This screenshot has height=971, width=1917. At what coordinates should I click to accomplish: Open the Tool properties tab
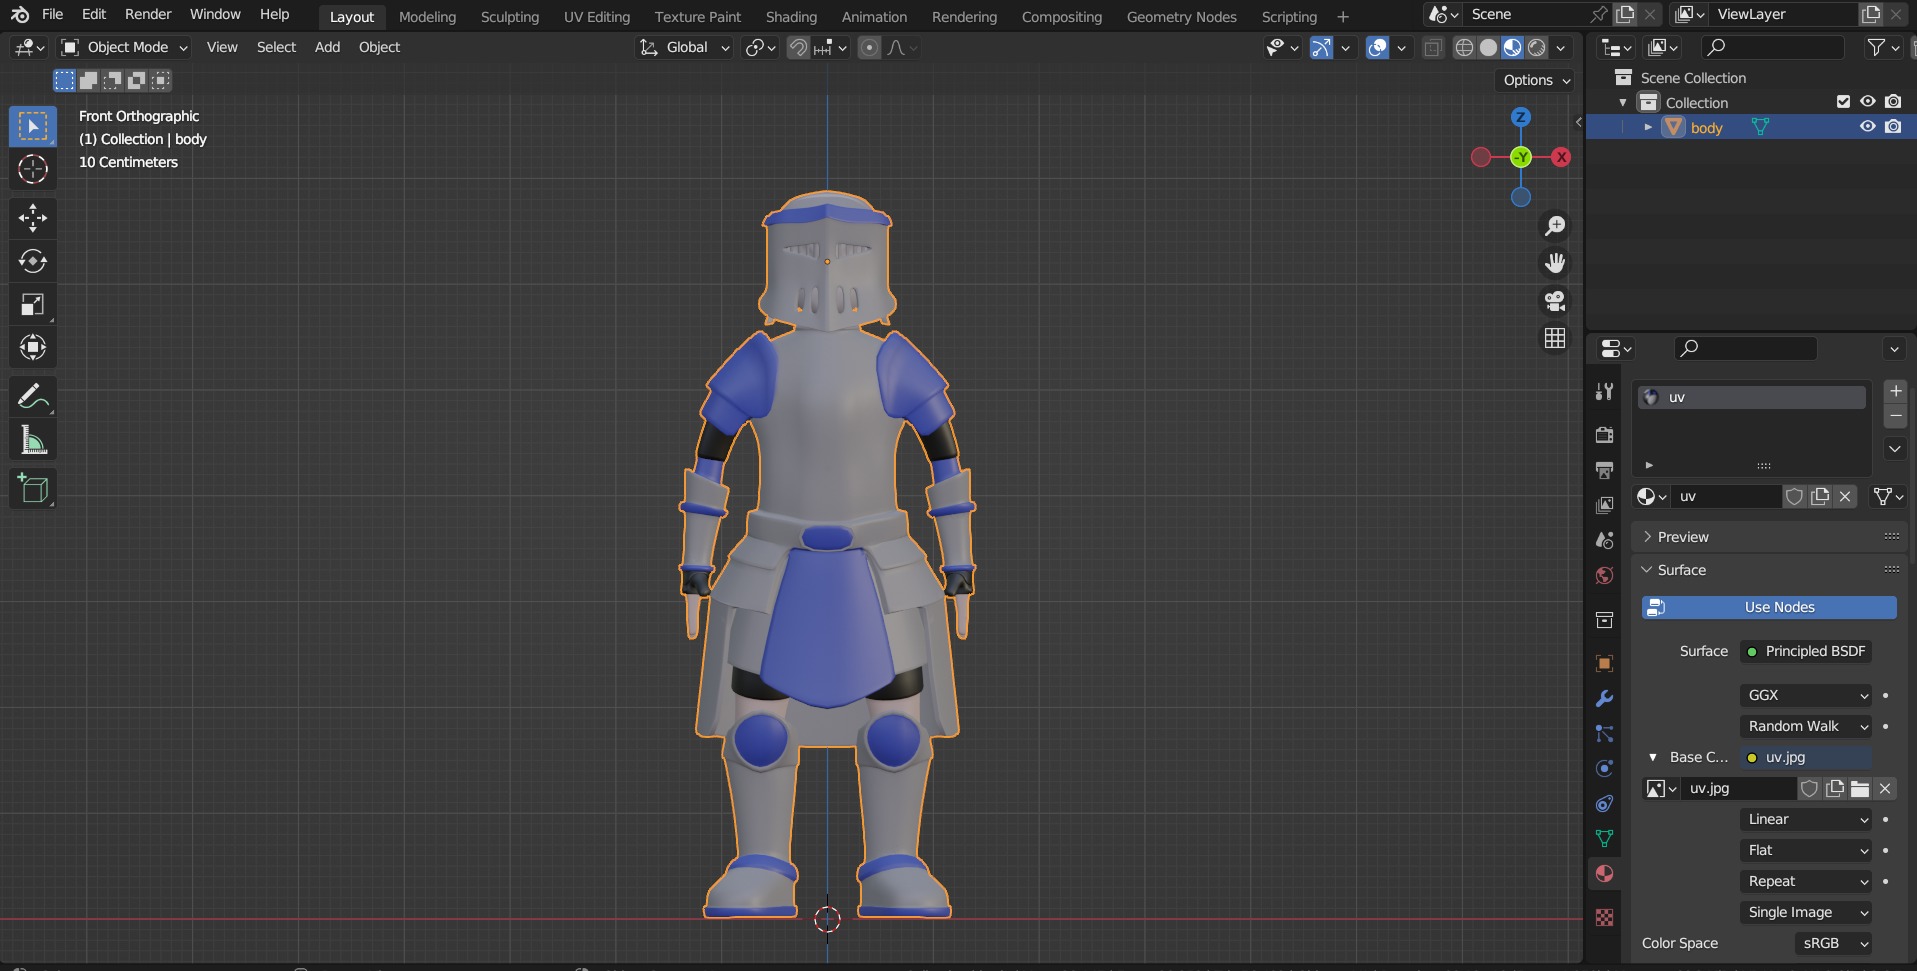[1604, 391]
